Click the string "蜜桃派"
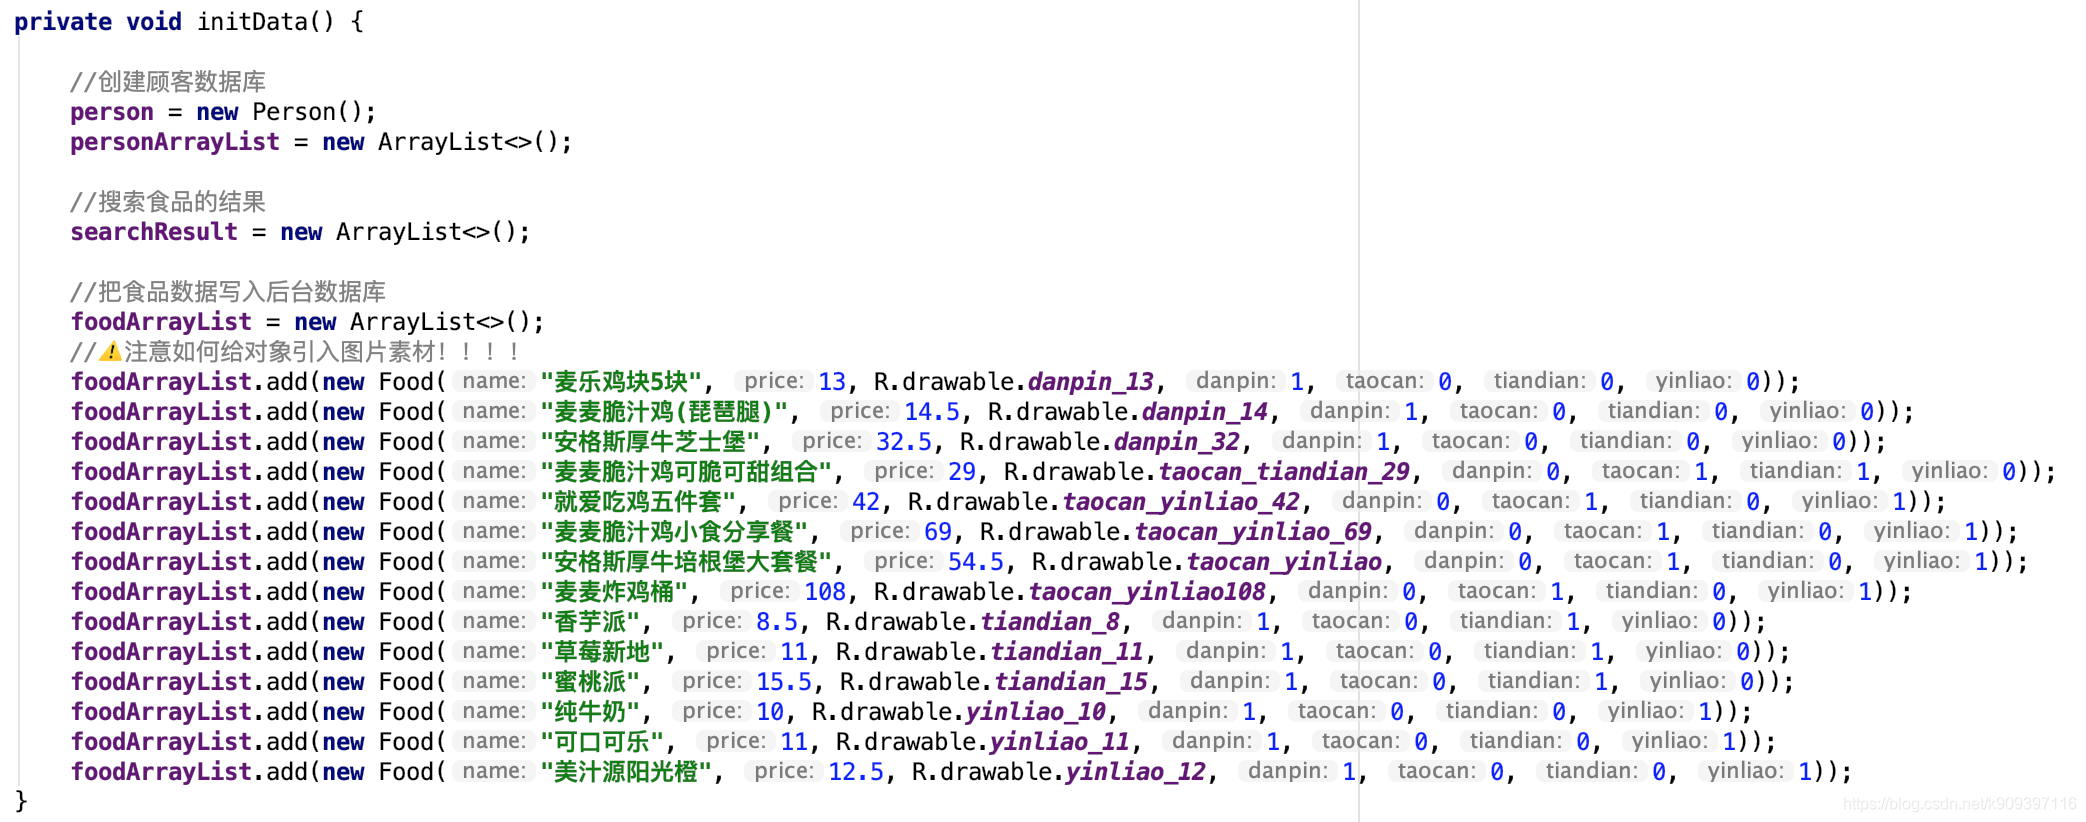This screenshot has width=2086, height=822. tap(589, 681)
